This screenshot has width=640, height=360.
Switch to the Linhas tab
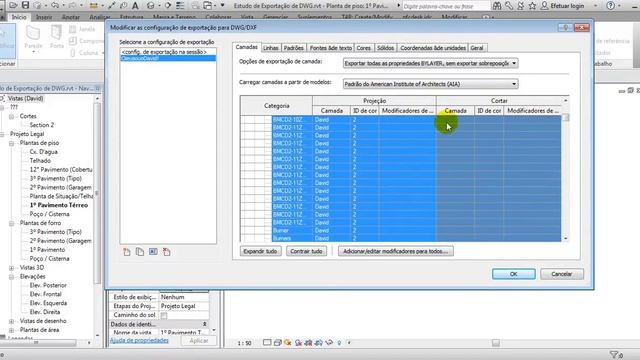(x=271, y=48)
